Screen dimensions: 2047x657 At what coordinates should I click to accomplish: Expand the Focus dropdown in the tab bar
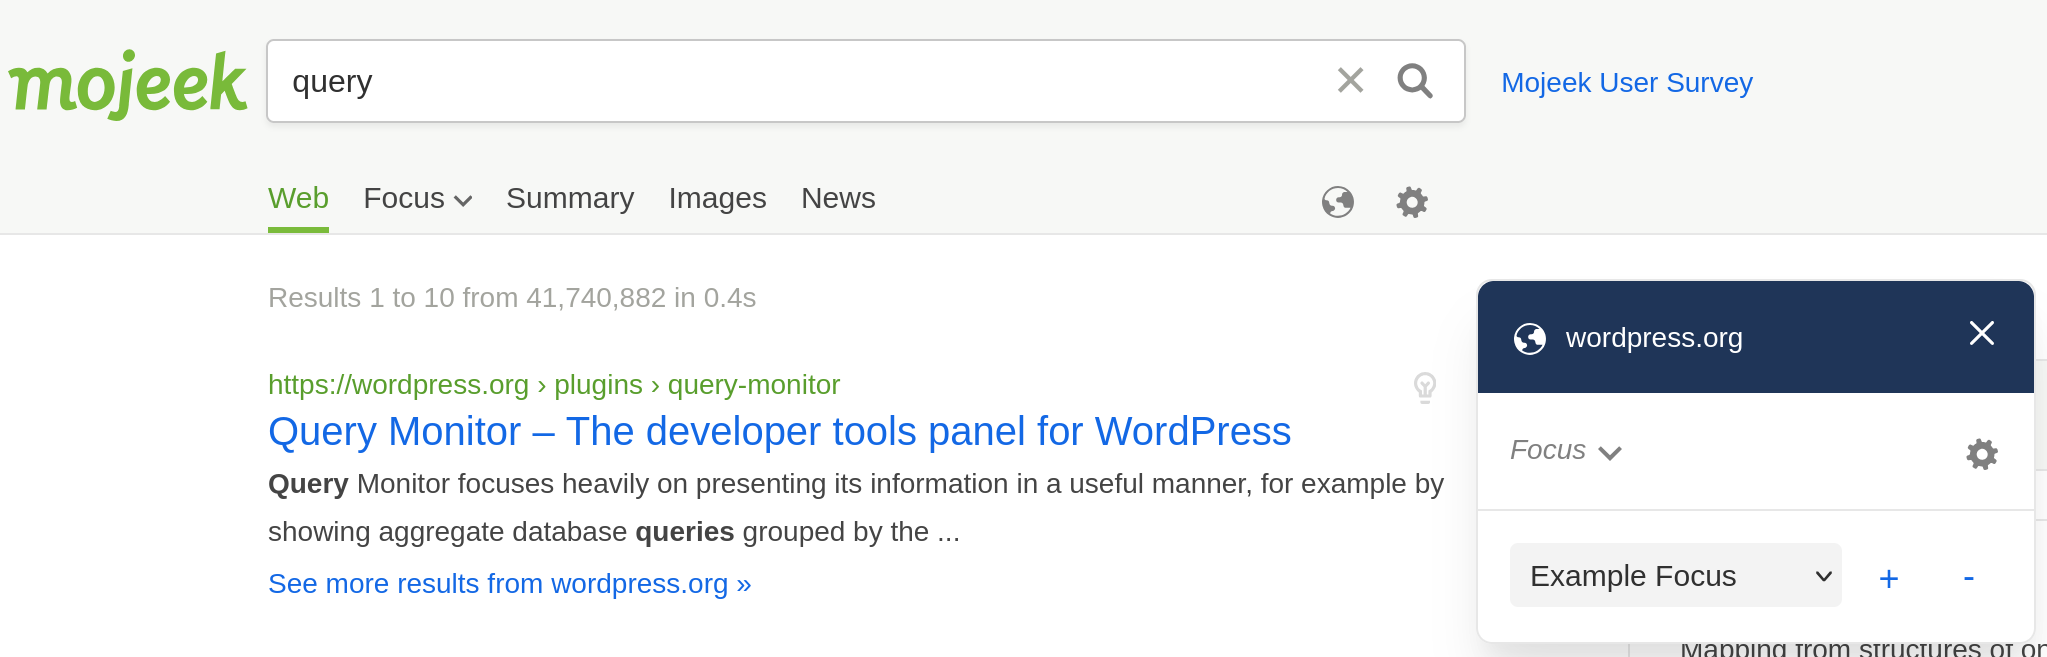pos(418,199)
